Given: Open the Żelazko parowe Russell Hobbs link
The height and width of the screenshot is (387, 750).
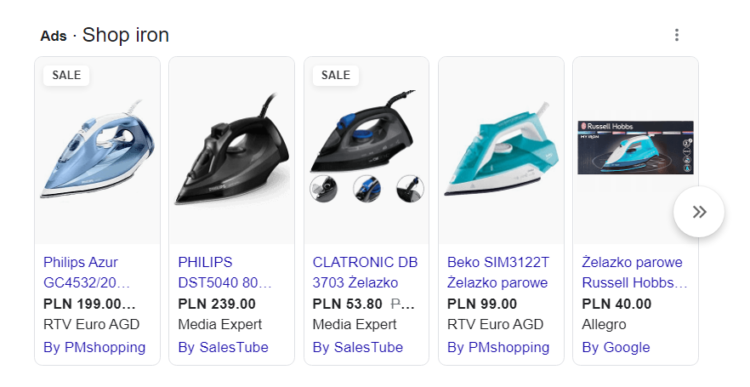Looking at the screenshot, I should pyautogui.click(x=635, y=272).
